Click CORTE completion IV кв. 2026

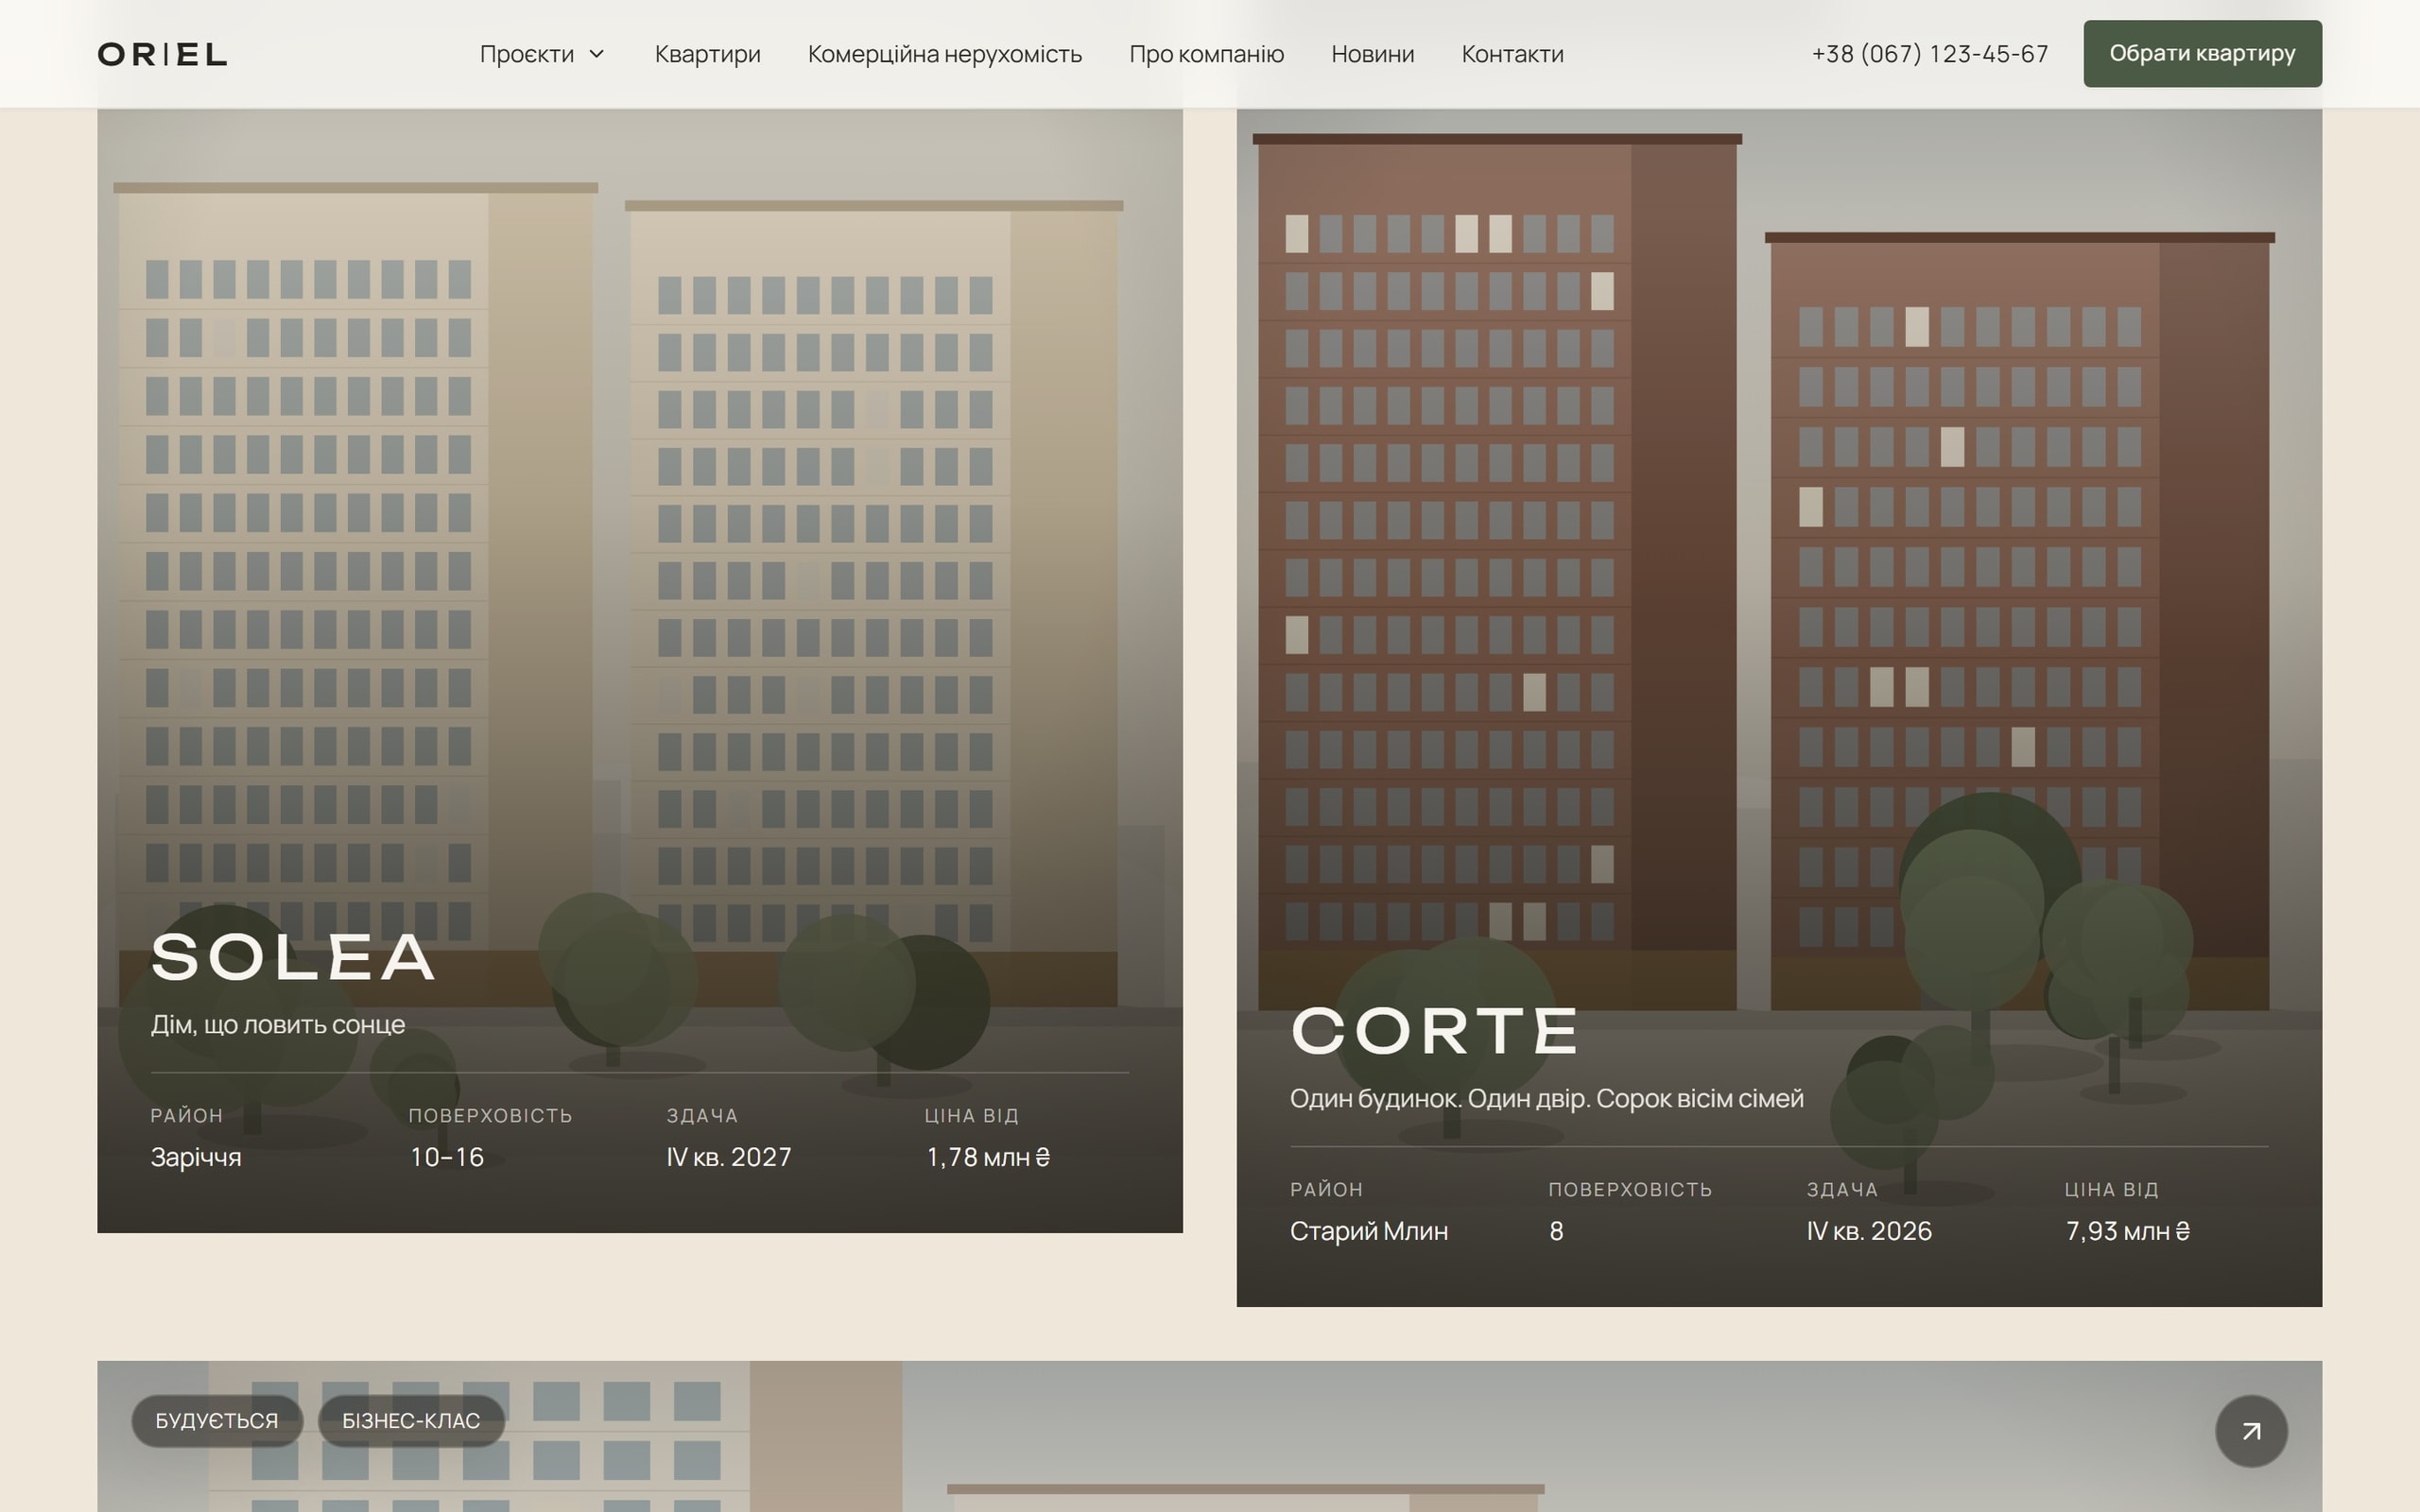tap(1869, 1231)
